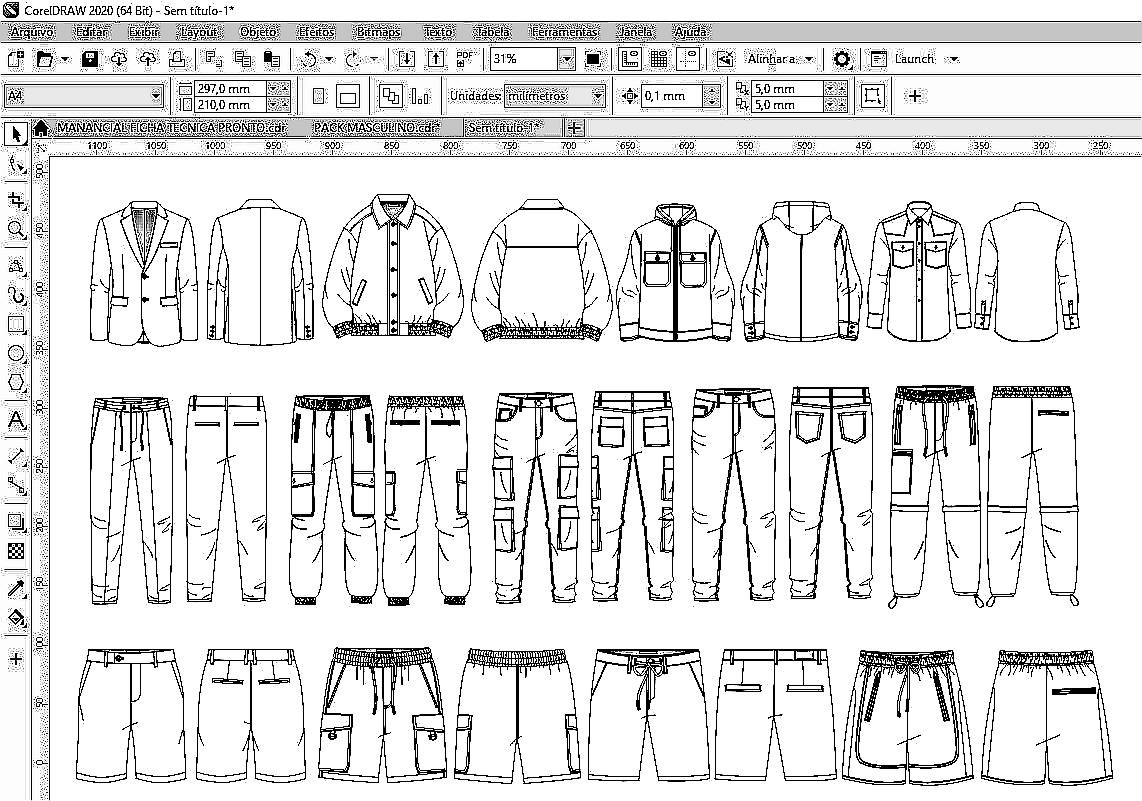The height and width of the screenshot is (801, 1142).
Task: Click the cloud upload icon
Action: pos(148,59)
